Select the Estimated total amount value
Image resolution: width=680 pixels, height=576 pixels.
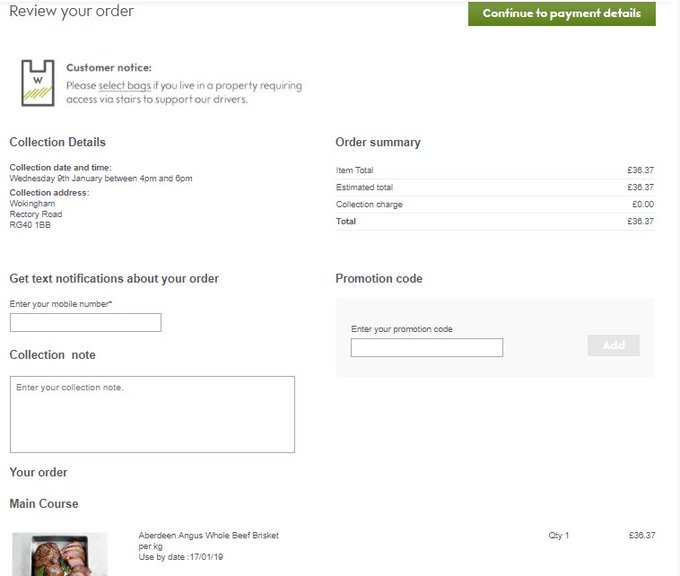[640, 187]
